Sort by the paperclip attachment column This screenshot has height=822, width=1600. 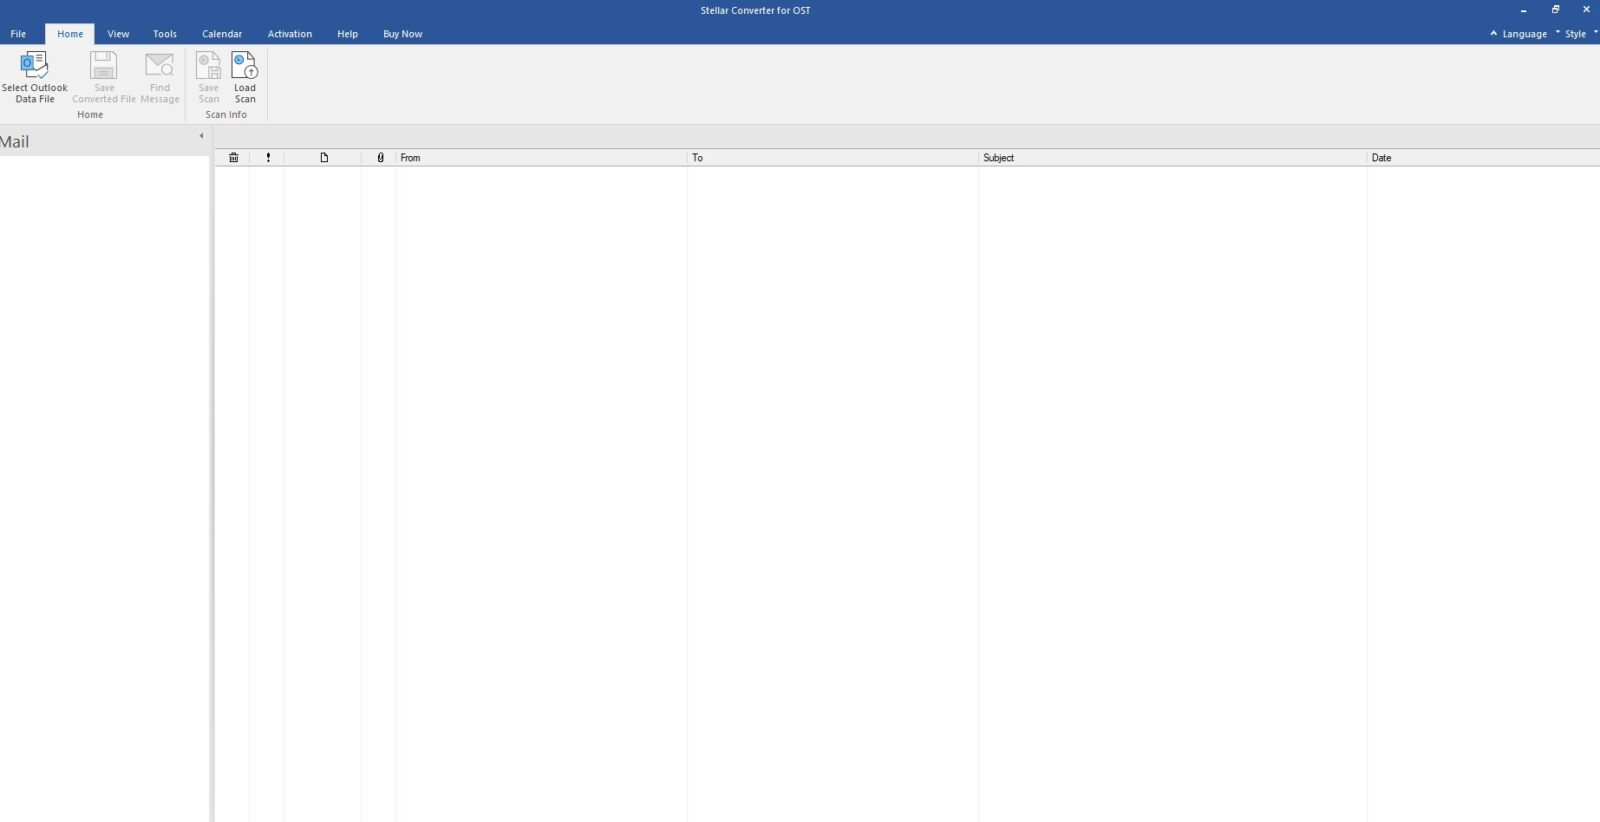(x=380, y=158)
